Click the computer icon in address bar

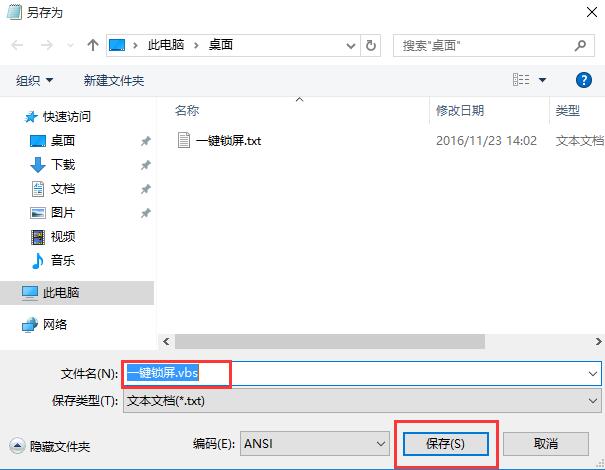117,45
